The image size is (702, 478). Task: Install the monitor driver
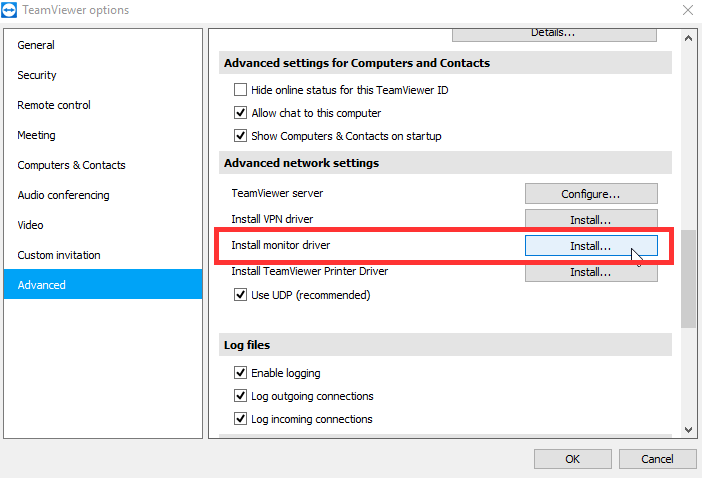point(591,245)
